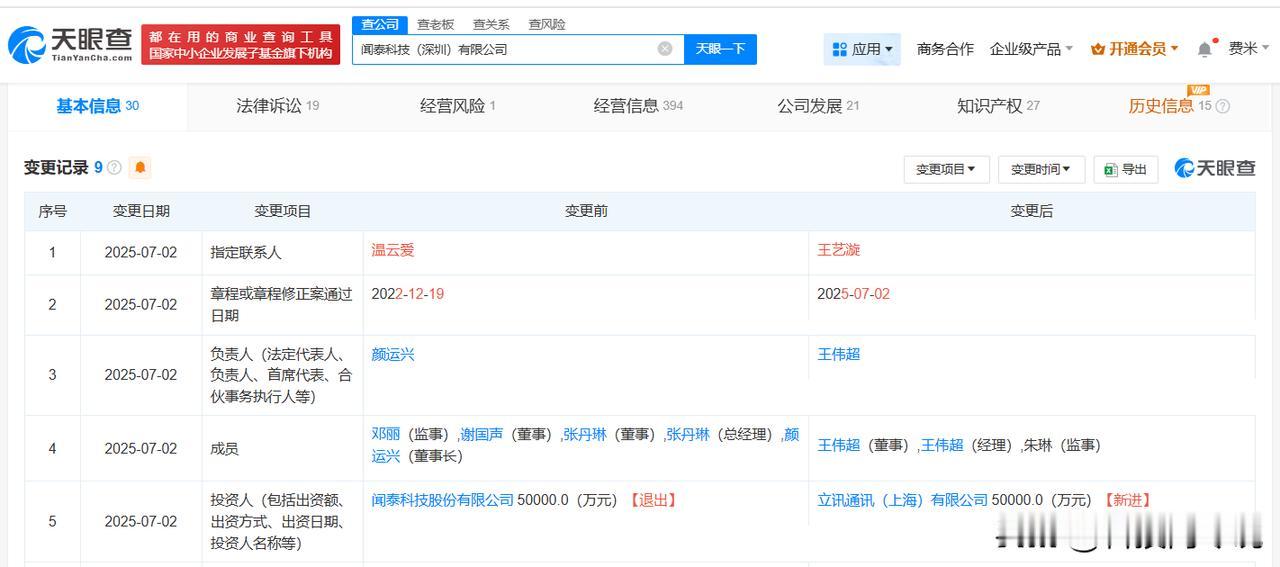Open 张丹琳 (董事) link

(585, 434)
